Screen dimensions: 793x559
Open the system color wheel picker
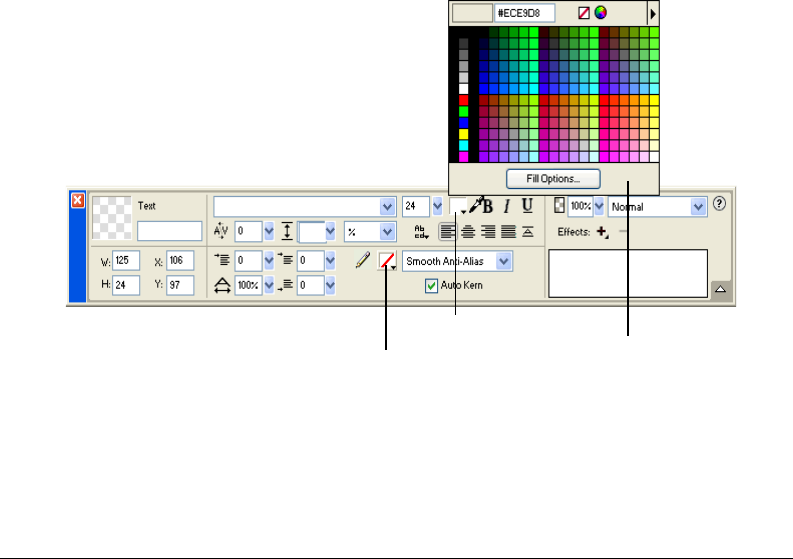(x=600, y=13)
